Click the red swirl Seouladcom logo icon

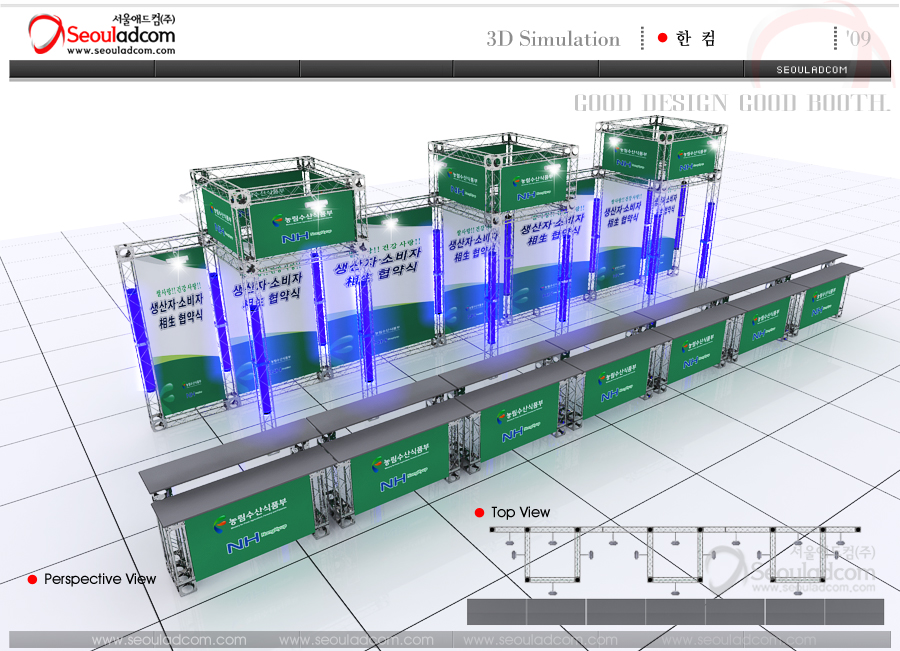click(45, 33)
